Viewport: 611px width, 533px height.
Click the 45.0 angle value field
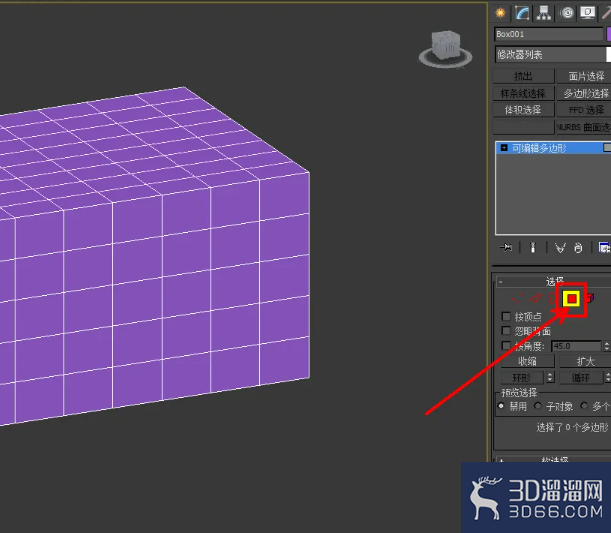click(576, 346)
